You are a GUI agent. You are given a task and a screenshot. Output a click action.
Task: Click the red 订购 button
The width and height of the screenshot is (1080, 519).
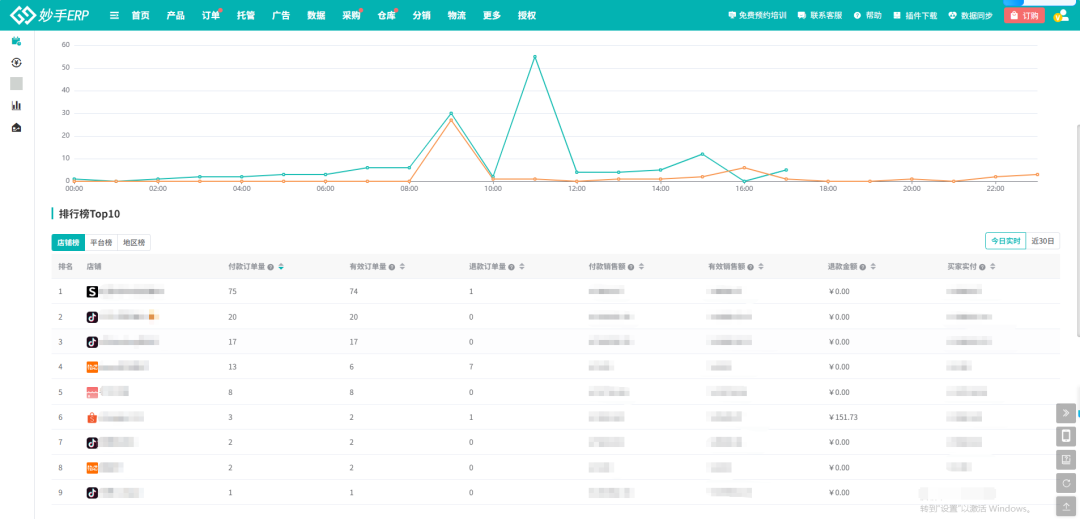click(x=1024, y=16)
